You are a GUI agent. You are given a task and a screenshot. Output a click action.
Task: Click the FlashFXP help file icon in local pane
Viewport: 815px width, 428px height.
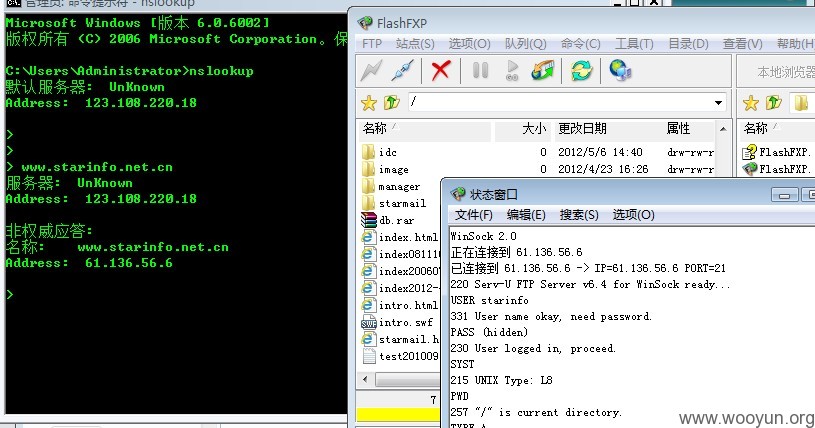(750, 152)
